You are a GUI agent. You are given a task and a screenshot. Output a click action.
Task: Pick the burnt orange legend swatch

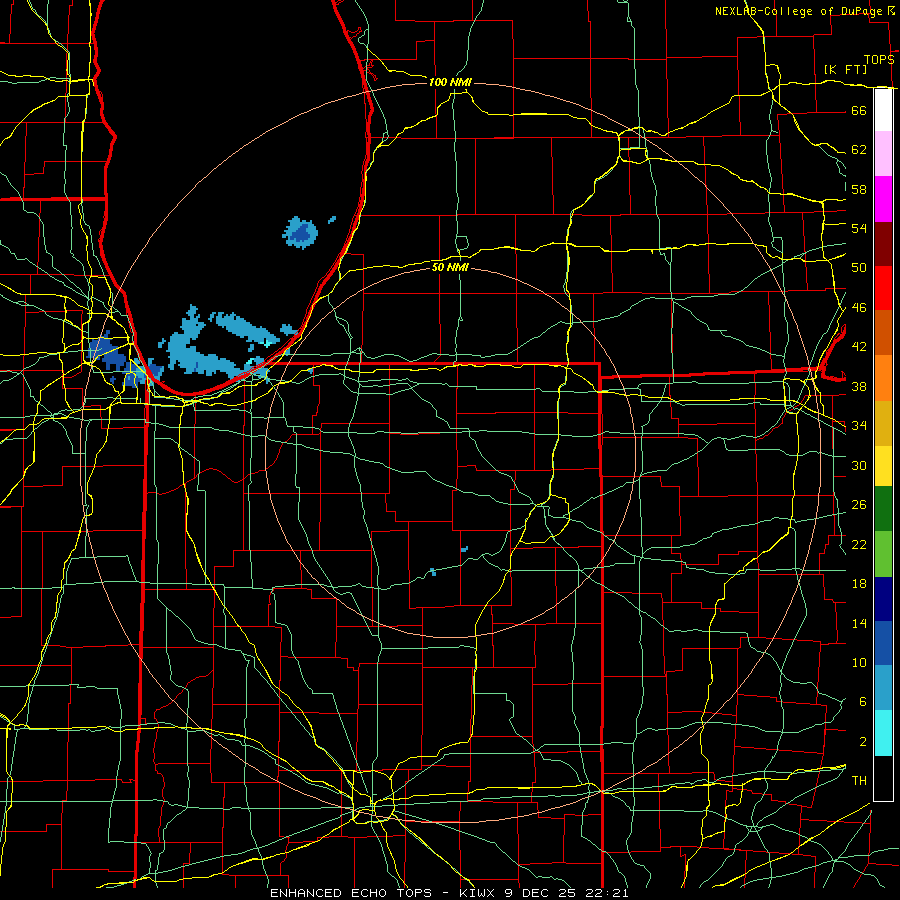[883, 332]
